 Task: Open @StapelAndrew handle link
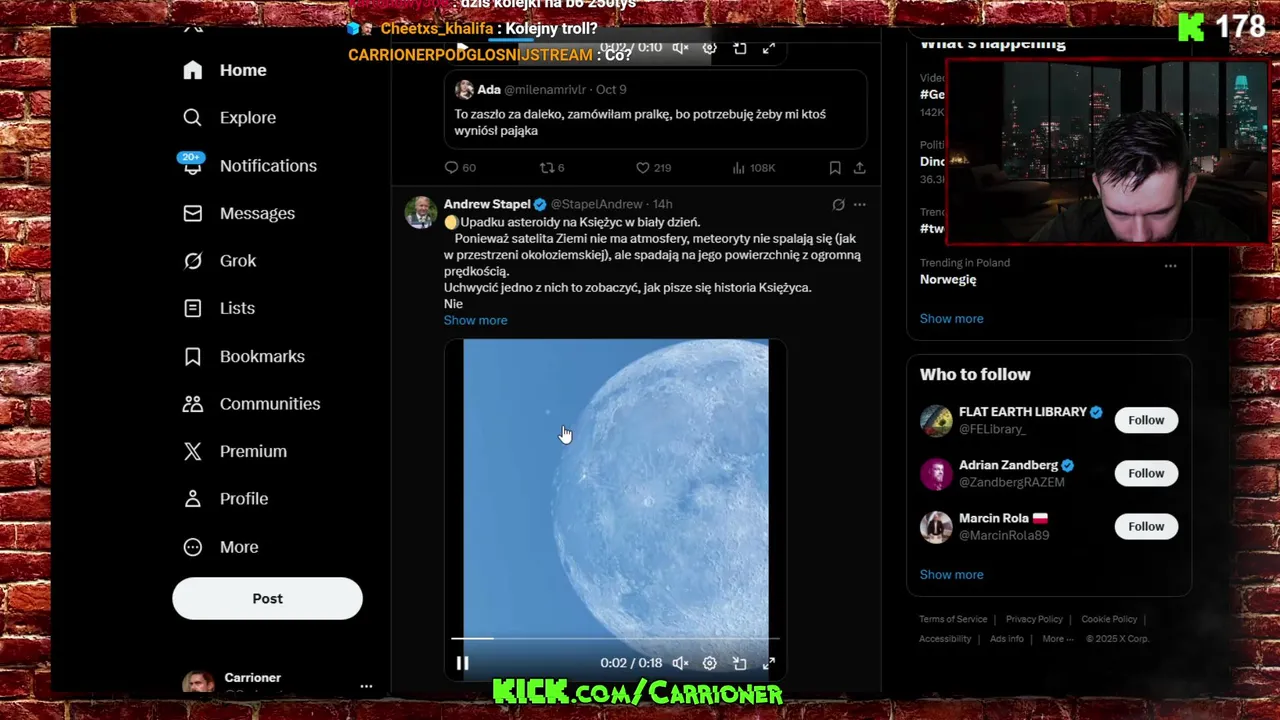(597, 204)
